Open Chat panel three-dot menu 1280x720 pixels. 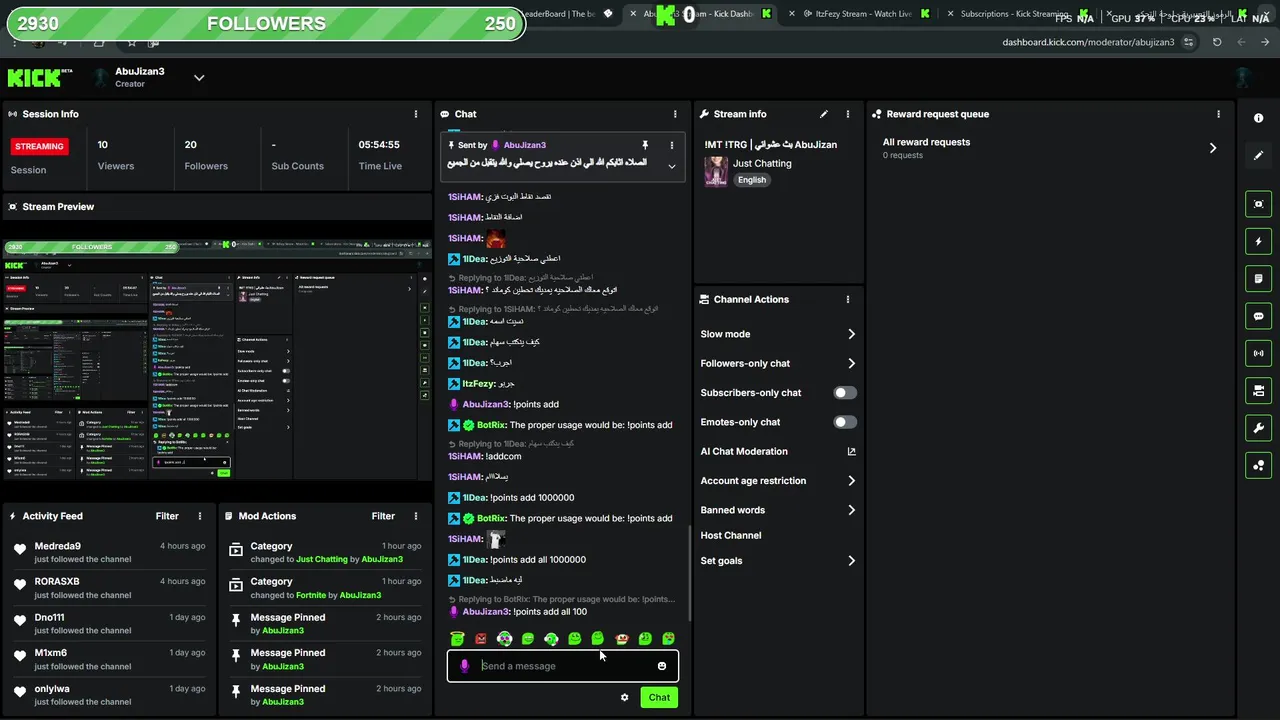point(675,114)
